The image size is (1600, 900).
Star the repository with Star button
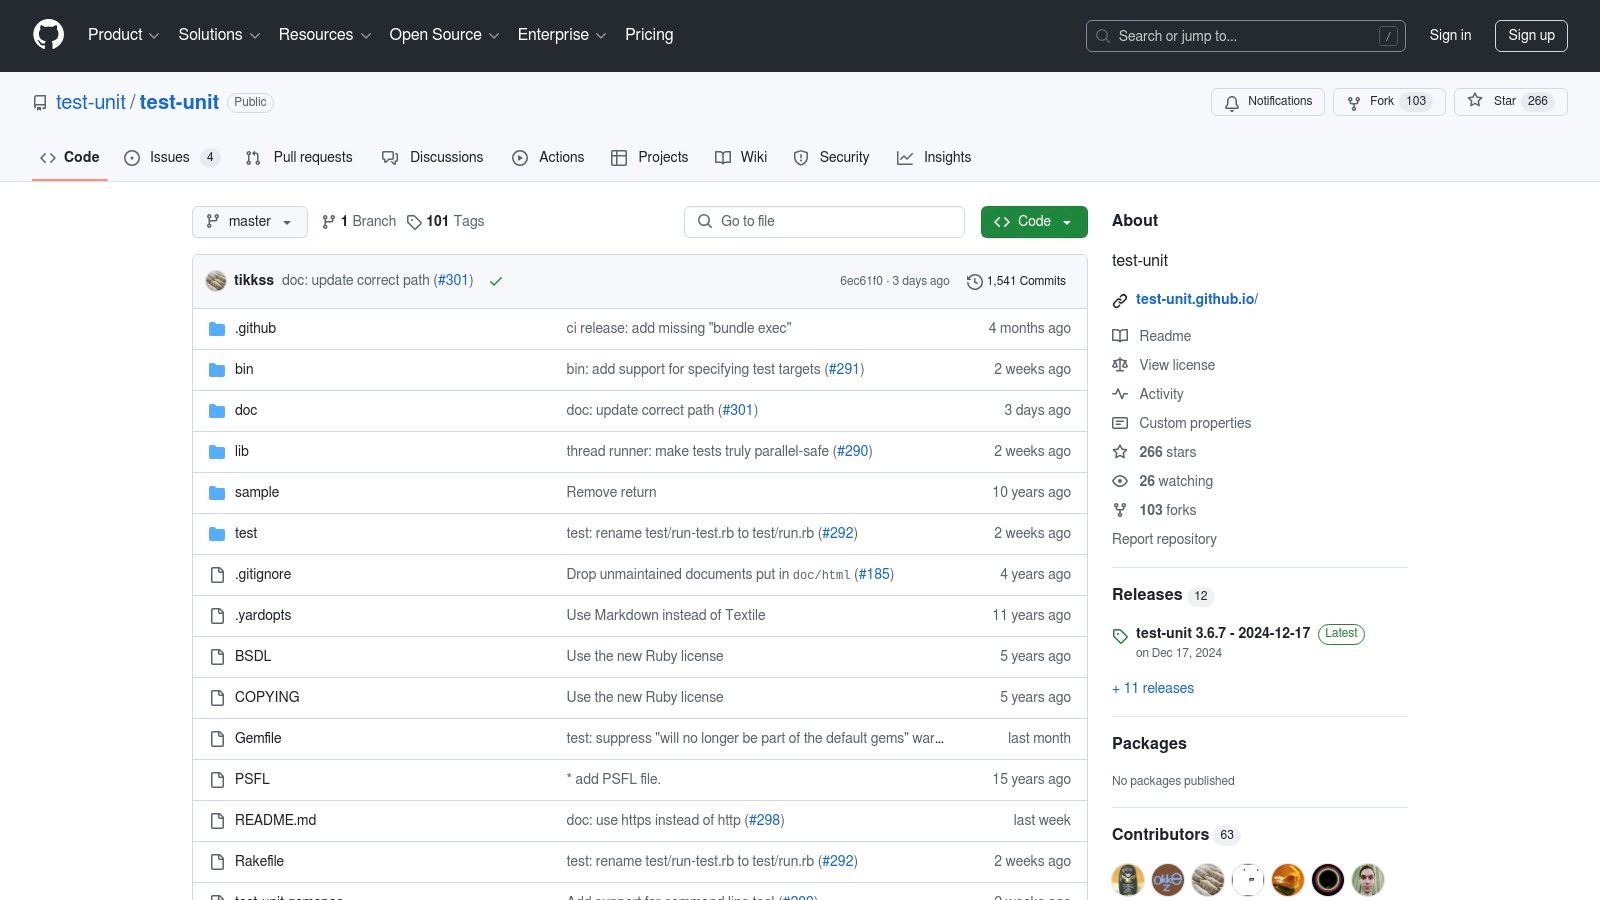(1510, 102)
